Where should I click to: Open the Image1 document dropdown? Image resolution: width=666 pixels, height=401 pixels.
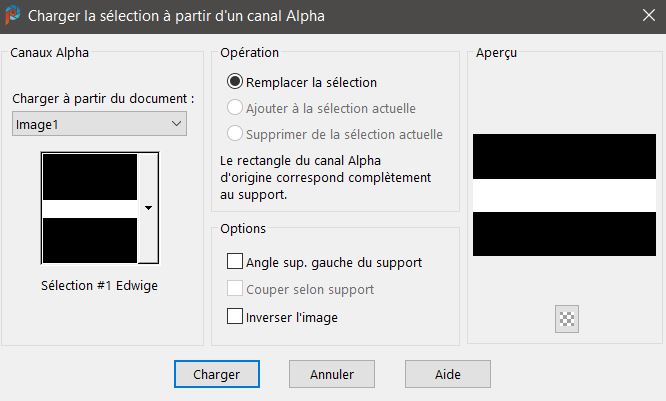[99, 123]
